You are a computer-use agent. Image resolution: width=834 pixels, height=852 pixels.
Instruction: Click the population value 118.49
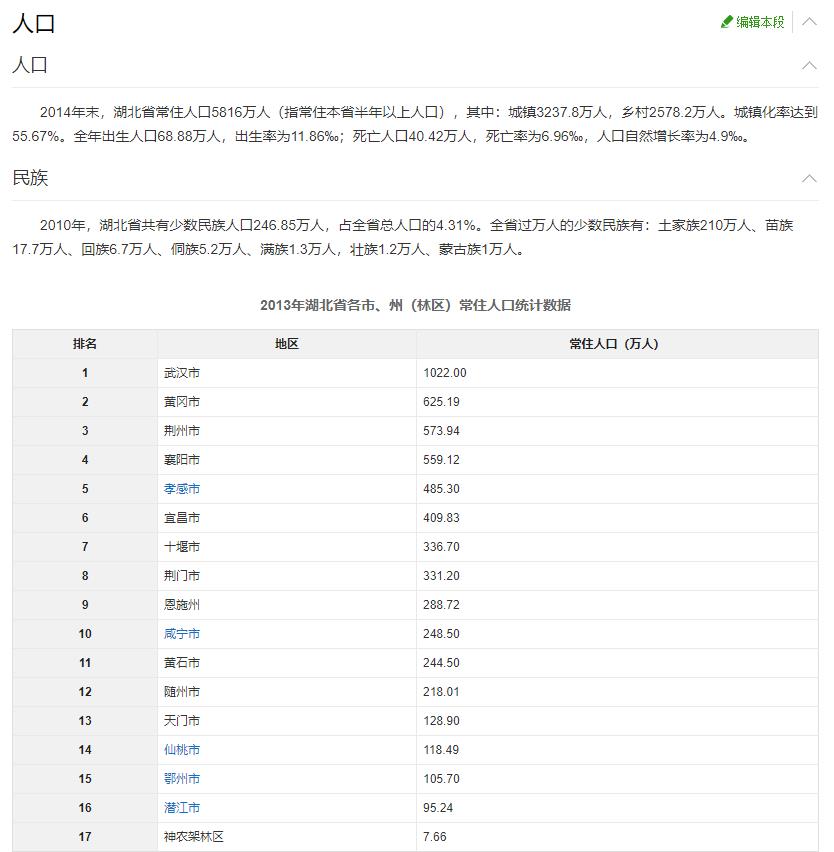tap(441, 749)
